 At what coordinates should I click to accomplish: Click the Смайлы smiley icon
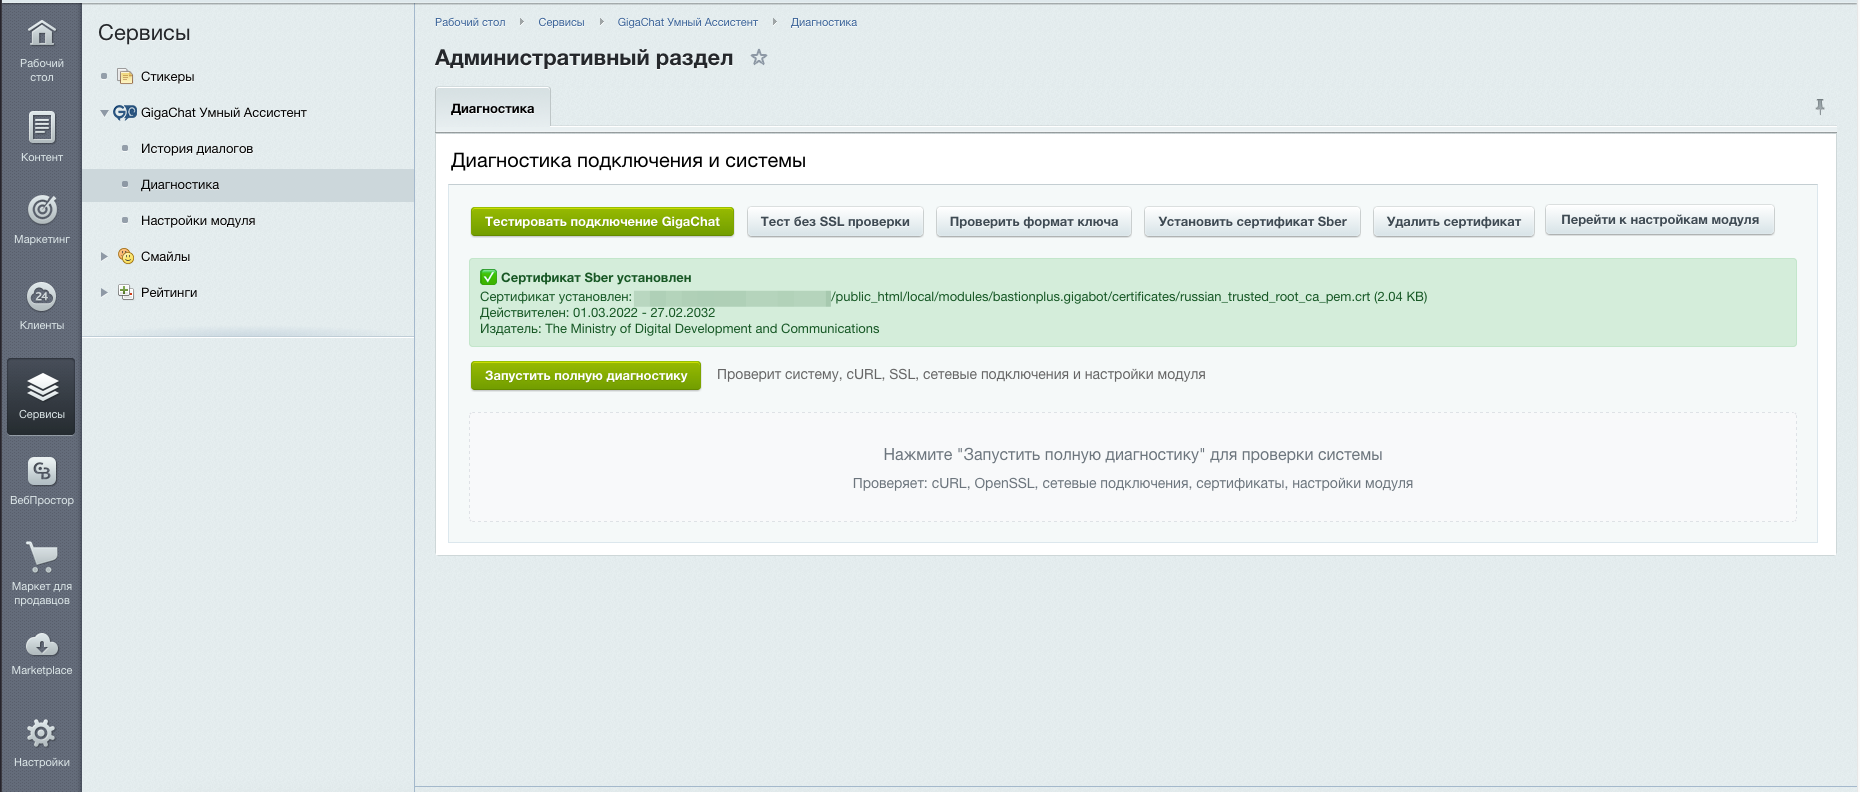pos(126,256)
